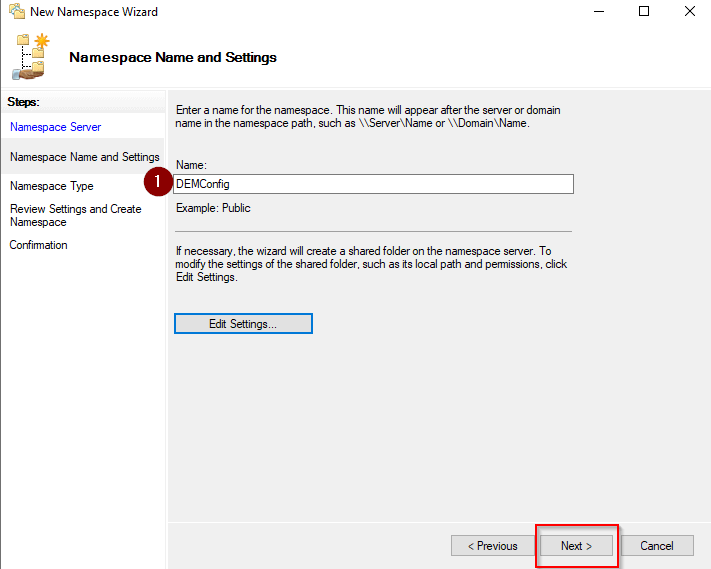The image size is (711, 569).
Task: Minimize the New Namespace Wizard window
Action: (598, 12)
